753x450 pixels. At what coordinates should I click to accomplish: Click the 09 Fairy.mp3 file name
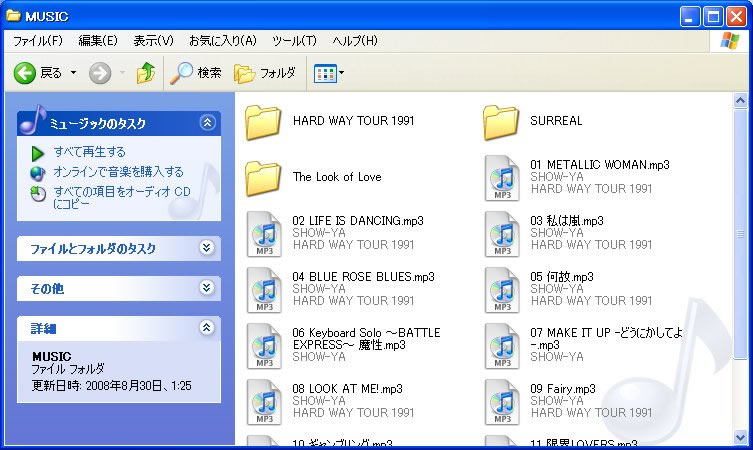click(563, 389)
